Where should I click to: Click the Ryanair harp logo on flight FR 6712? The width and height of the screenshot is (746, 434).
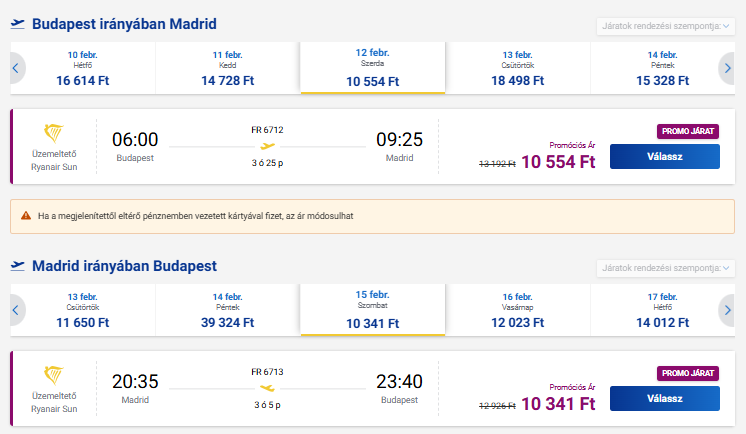click(54, 133)
